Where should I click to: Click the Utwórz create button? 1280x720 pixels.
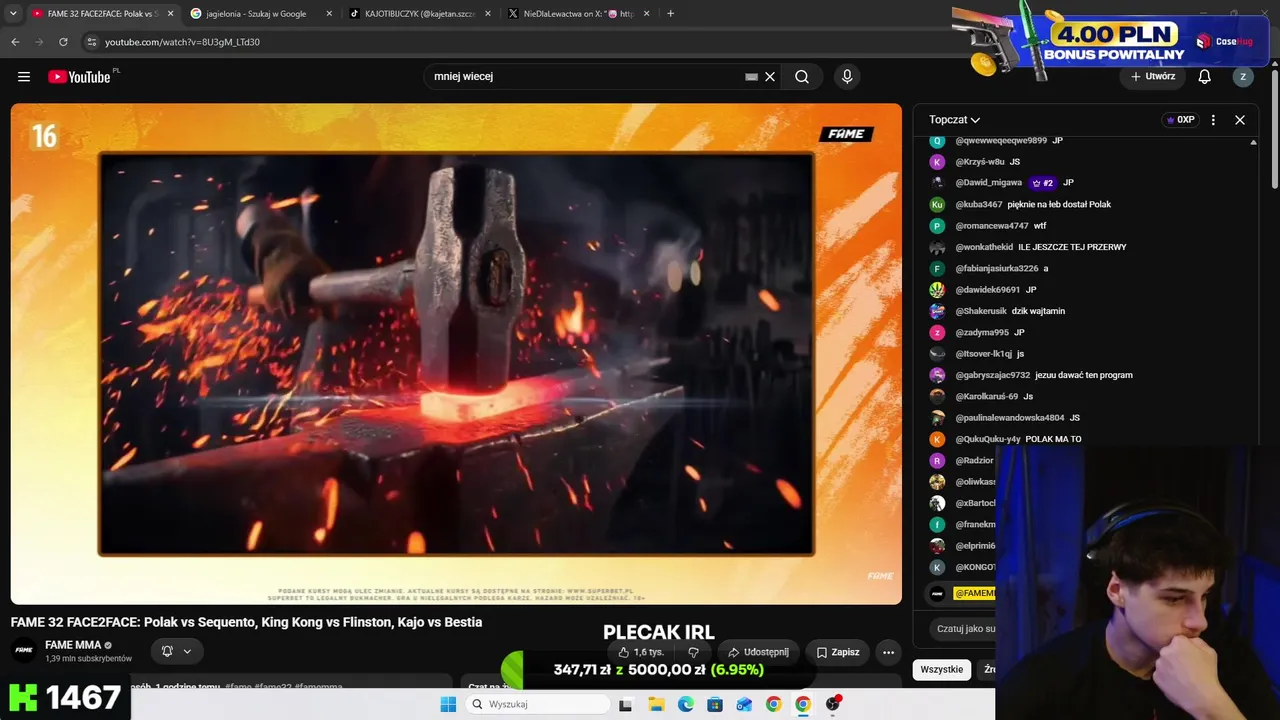(x=1153, y=77)
